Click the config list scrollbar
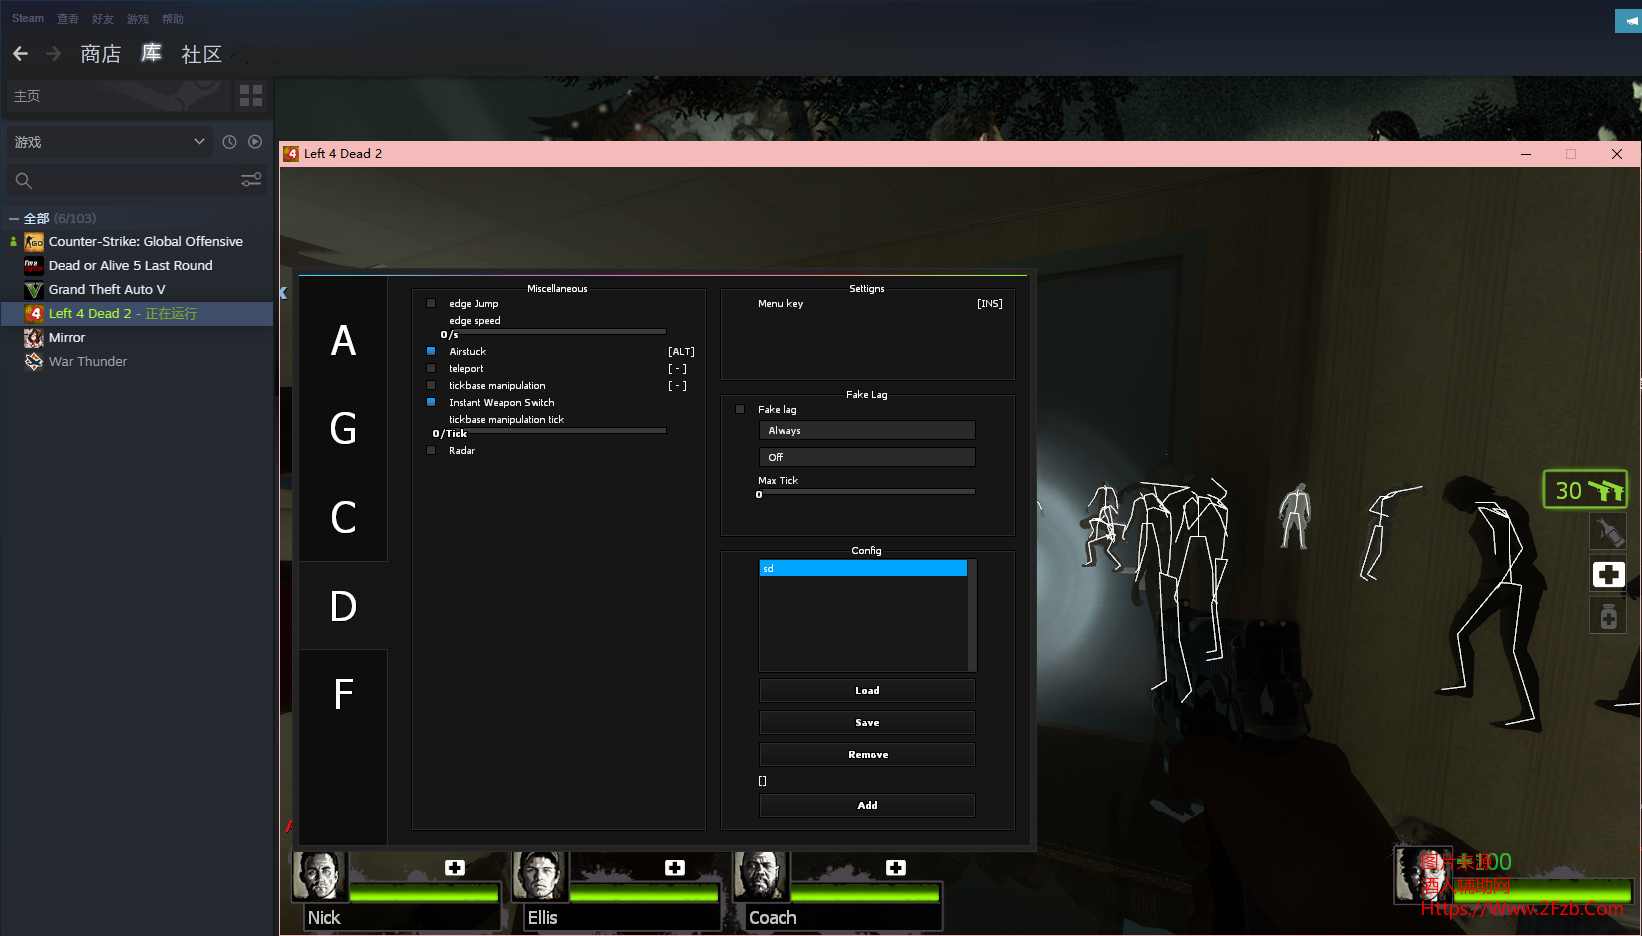The width and height of the screenshot is (1642, 936). click(972, 615)
